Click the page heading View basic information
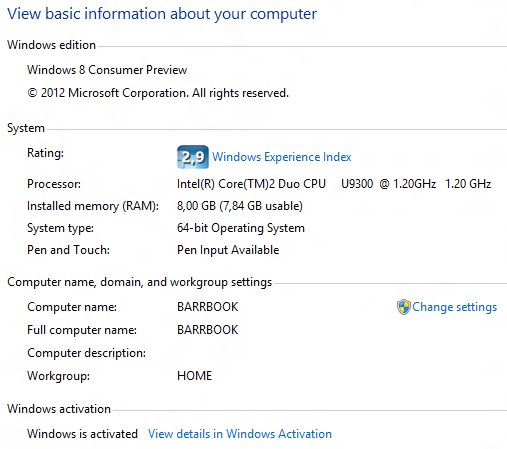This screenshot has width=507, height=449. 162,14
